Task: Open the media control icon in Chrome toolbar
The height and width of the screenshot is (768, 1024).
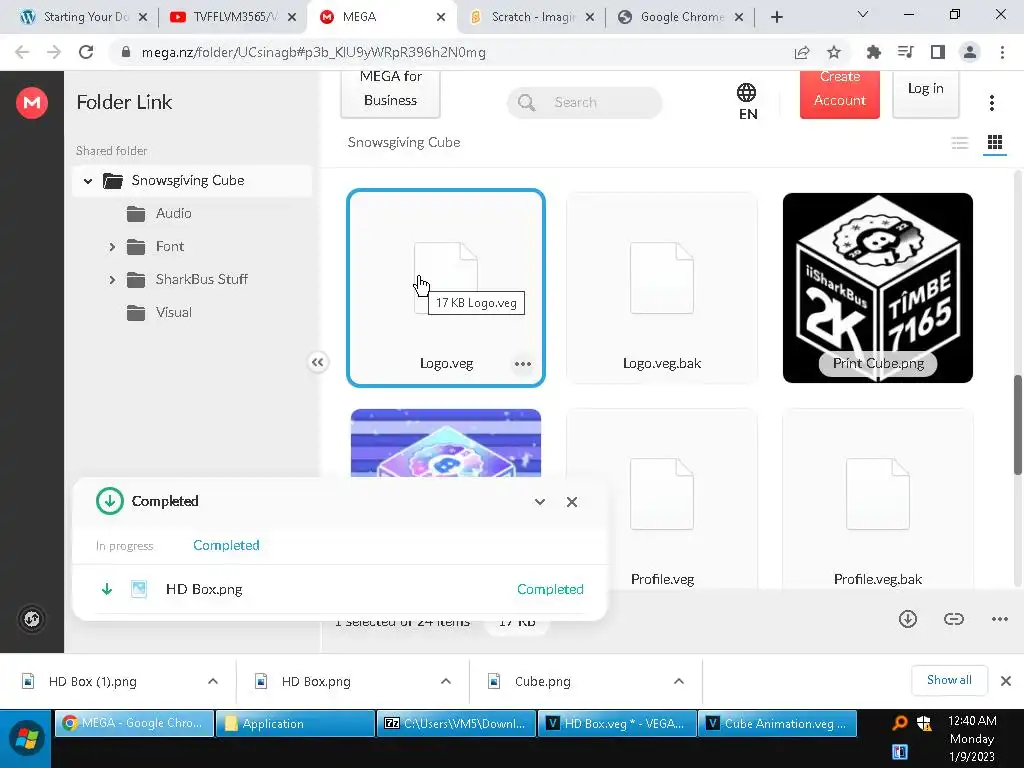Action: (905, 52)
